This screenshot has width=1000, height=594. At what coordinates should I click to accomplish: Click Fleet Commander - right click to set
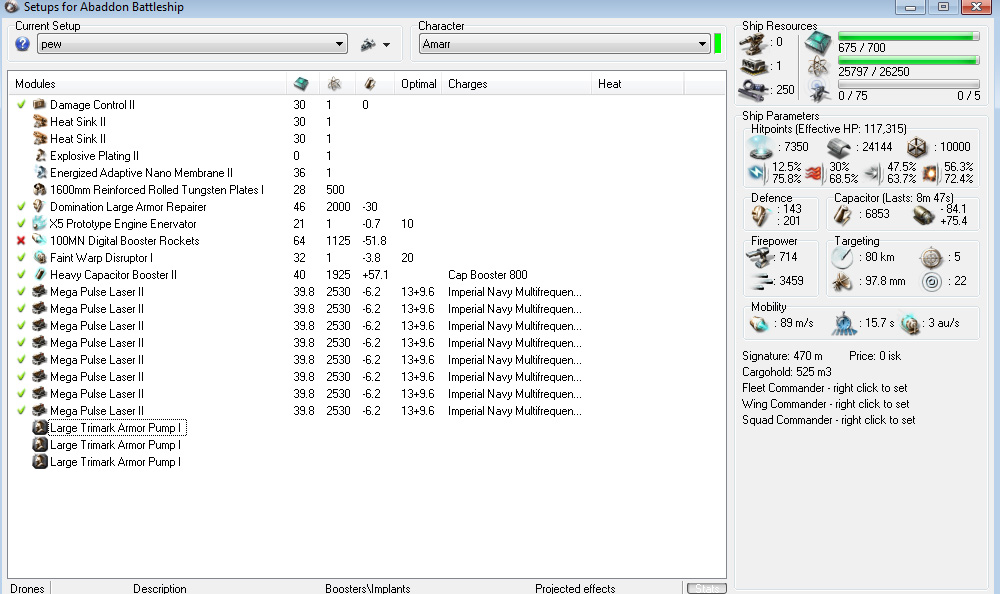[824, 388]
